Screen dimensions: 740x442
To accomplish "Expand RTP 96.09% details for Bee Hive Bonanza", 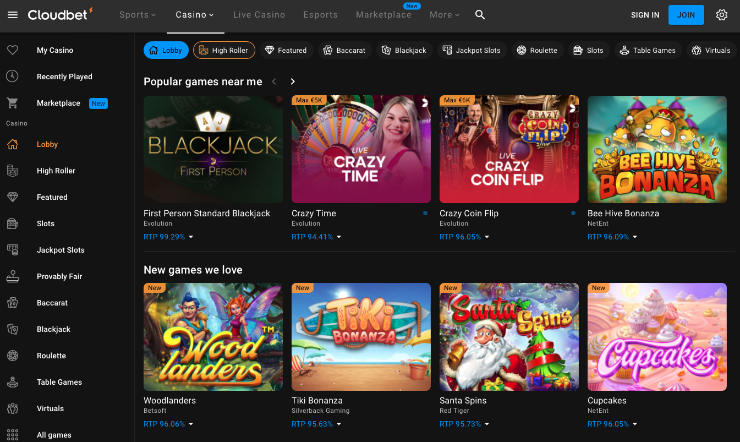I will (612, 237).
